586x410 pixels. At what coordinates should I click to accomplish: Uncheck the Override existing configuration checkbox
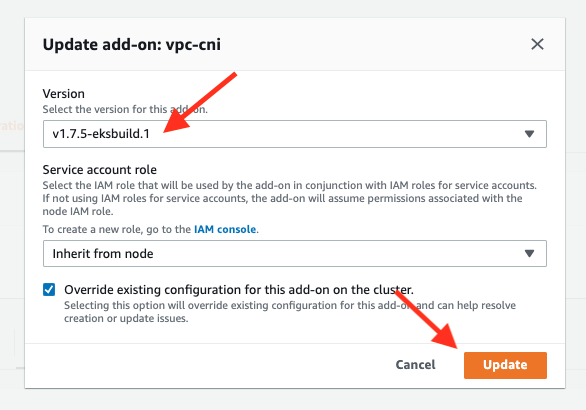(49, 290)
